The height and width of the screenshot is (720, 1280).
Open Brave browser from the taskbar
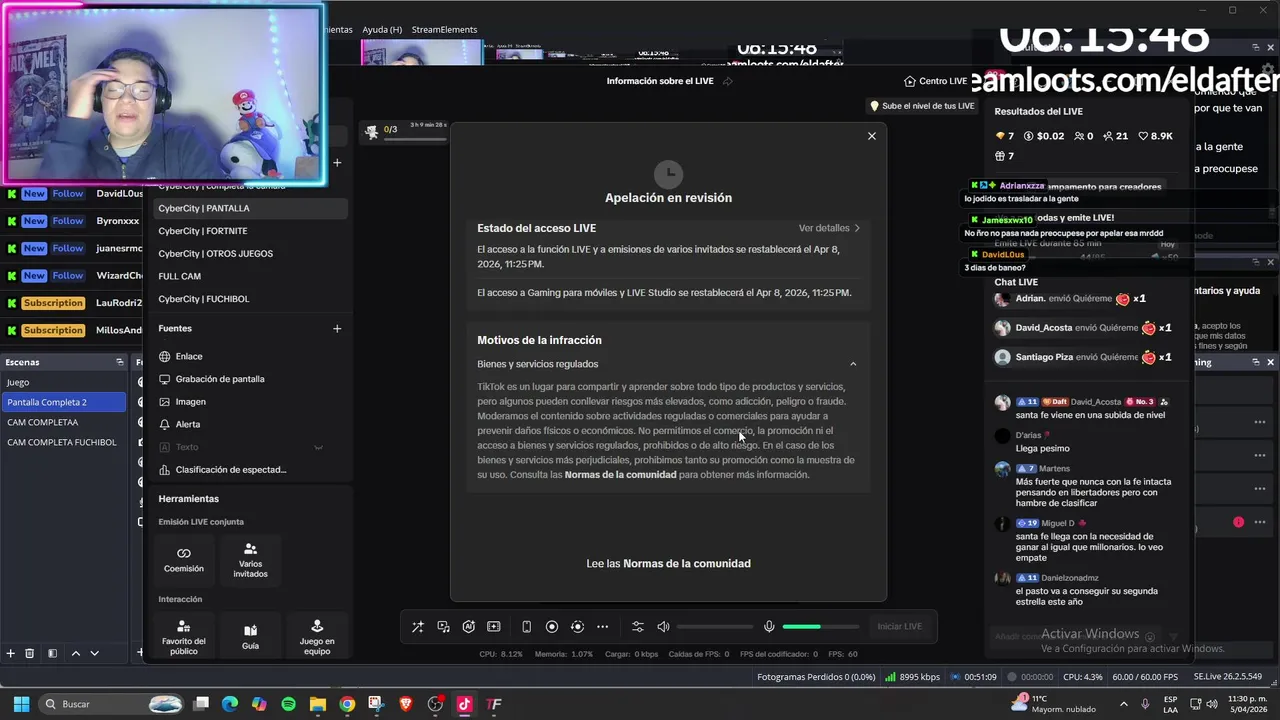pyautogui.click(x=405, y=704)
